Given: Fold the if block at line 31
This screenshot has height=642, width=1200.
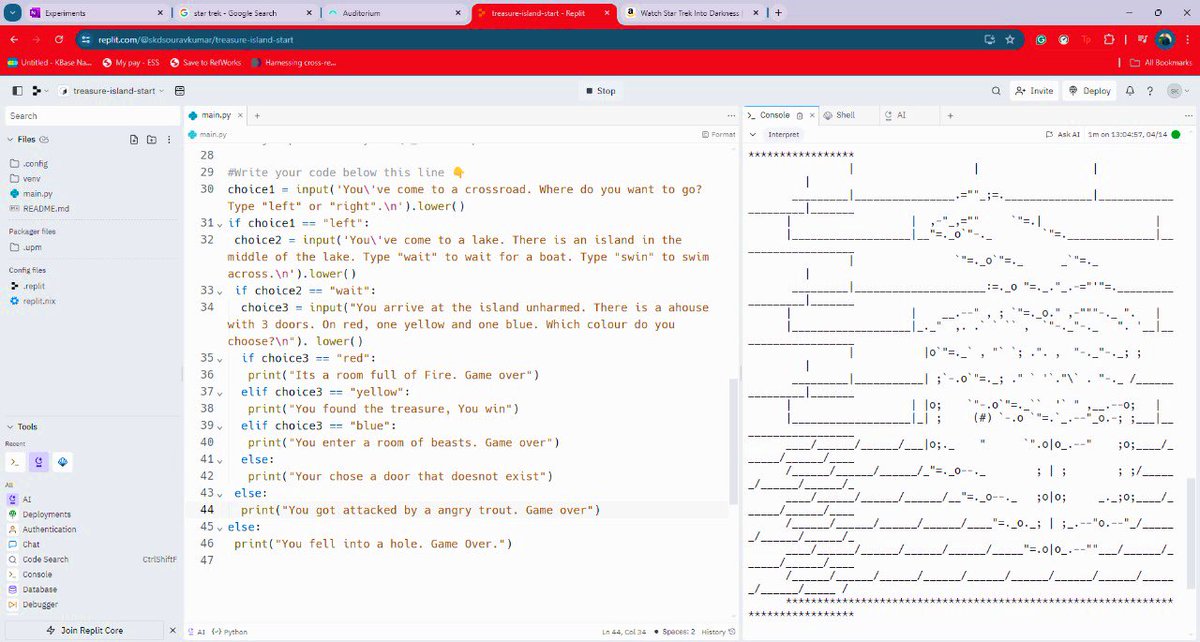Looking at the screenshot, I should (221, 223).
